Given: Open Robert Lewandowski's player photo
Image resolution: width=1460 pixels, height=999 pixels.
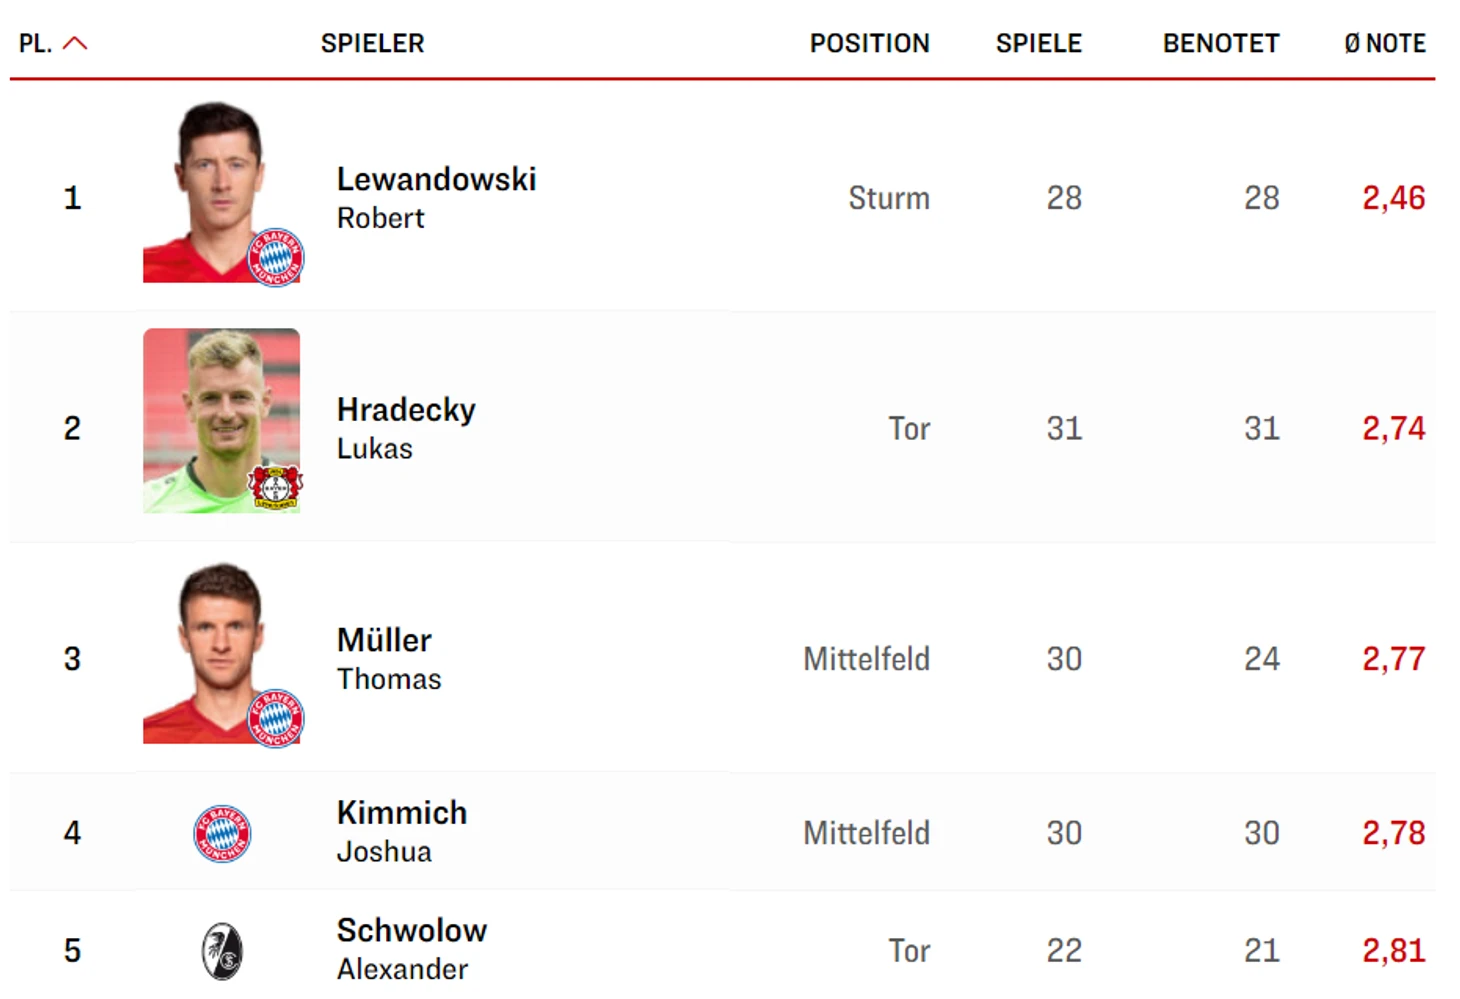Looking at the screenshot, I should [x=221, y=192].
